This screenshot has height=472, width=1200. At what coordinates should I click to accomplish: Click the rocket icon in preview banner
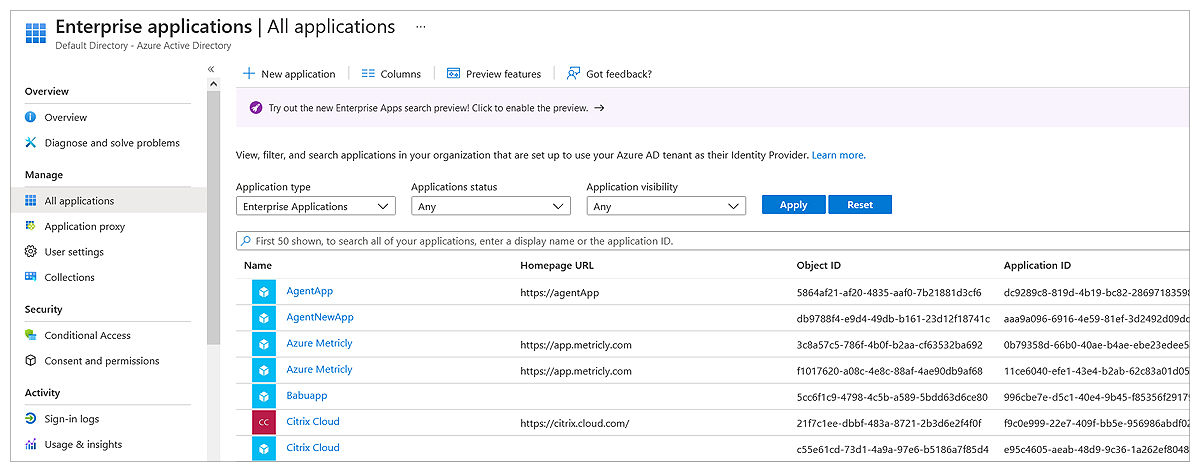click(256, 108)
